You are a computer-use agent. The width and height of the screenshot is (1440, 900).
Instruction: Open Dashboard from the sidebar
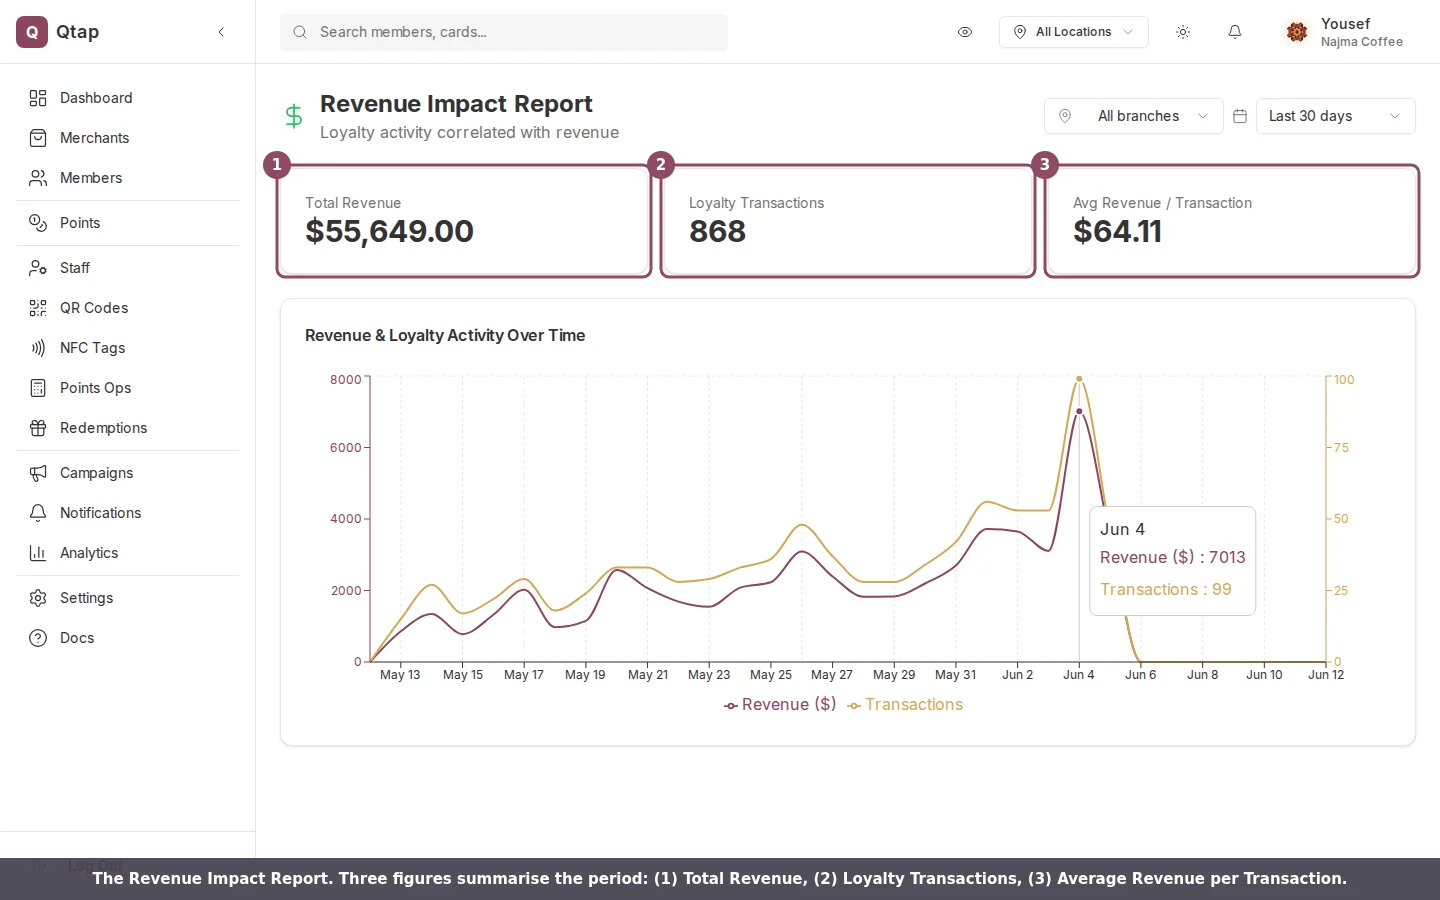click(x=128, y=98)
